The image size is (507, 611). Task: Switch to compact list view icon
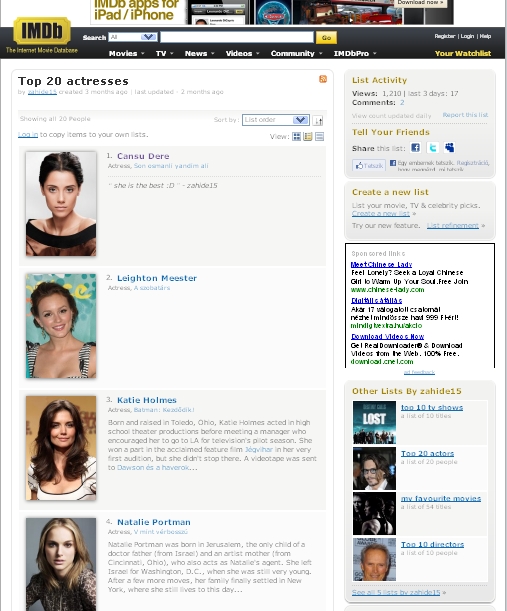point(319,136)
